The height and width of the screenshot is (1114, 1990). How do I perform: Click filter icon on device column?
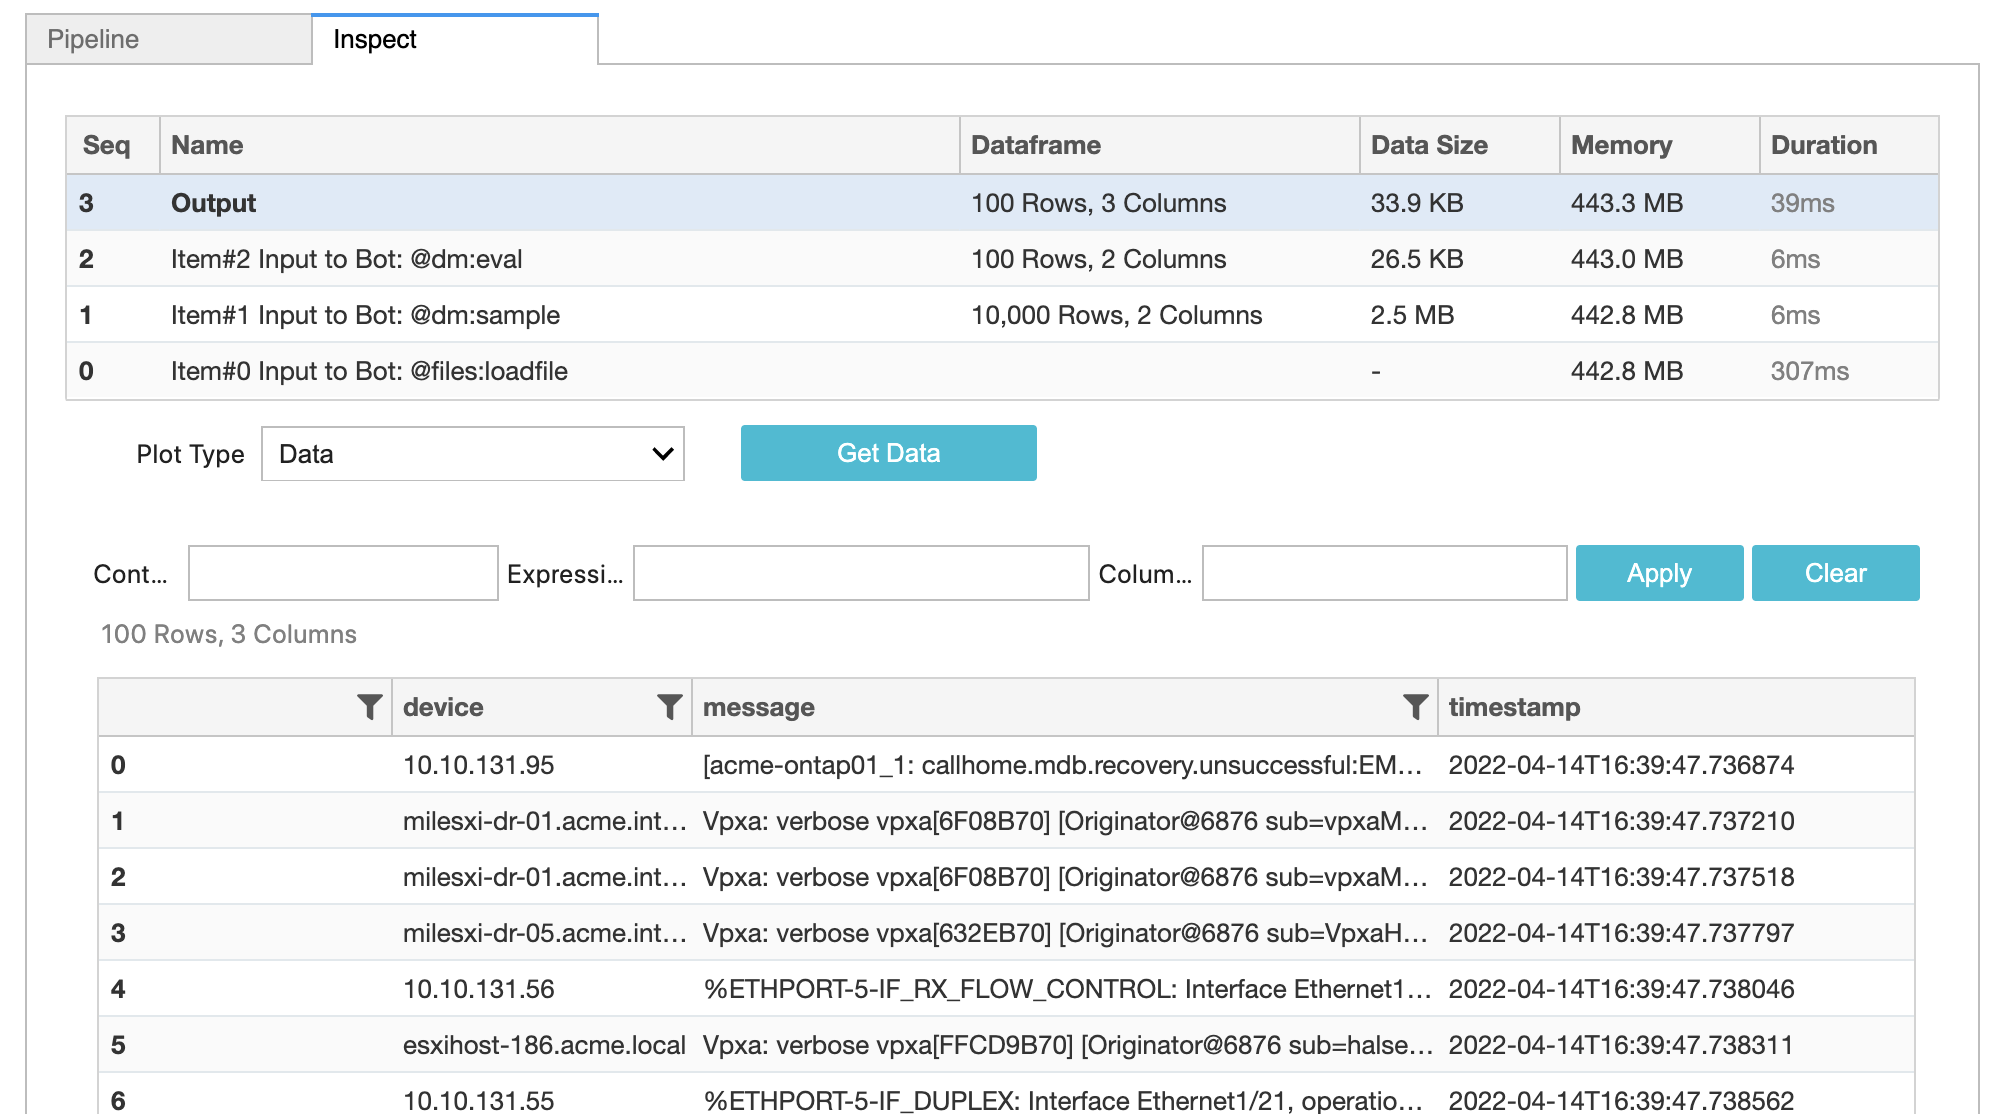click(x=669, y=707)
